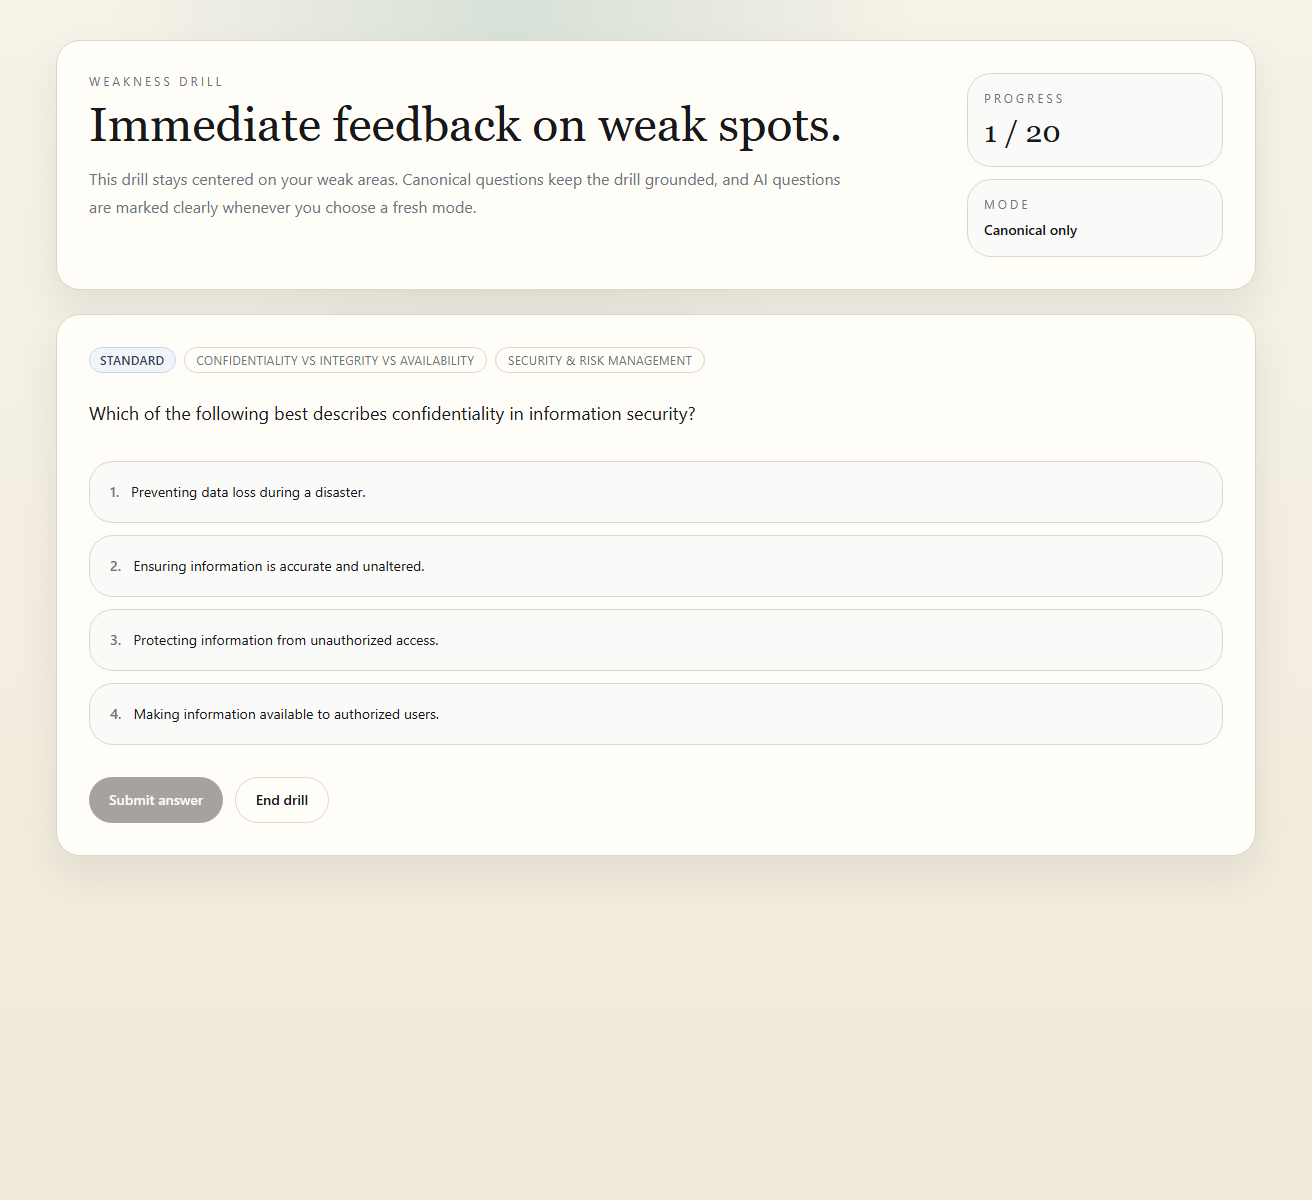Click the Submit answer button

tap(155, 800)
